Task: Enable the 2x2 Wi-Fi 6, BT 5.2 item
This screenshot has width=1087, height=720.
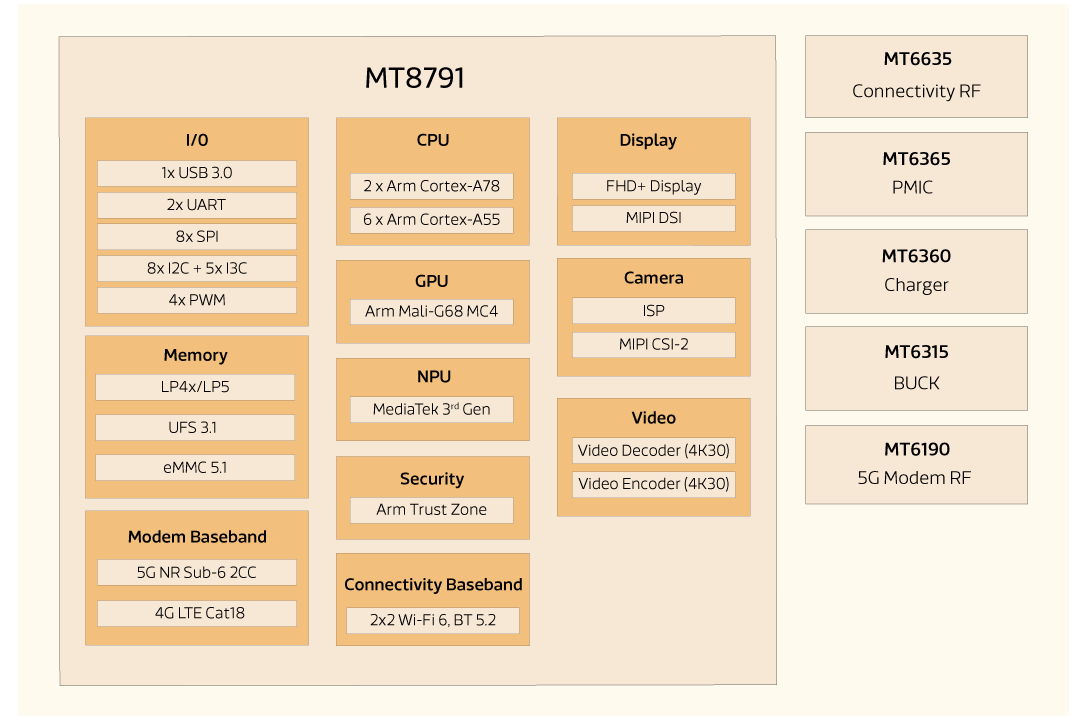Action: pyautogui.click(x=431, y=620)
